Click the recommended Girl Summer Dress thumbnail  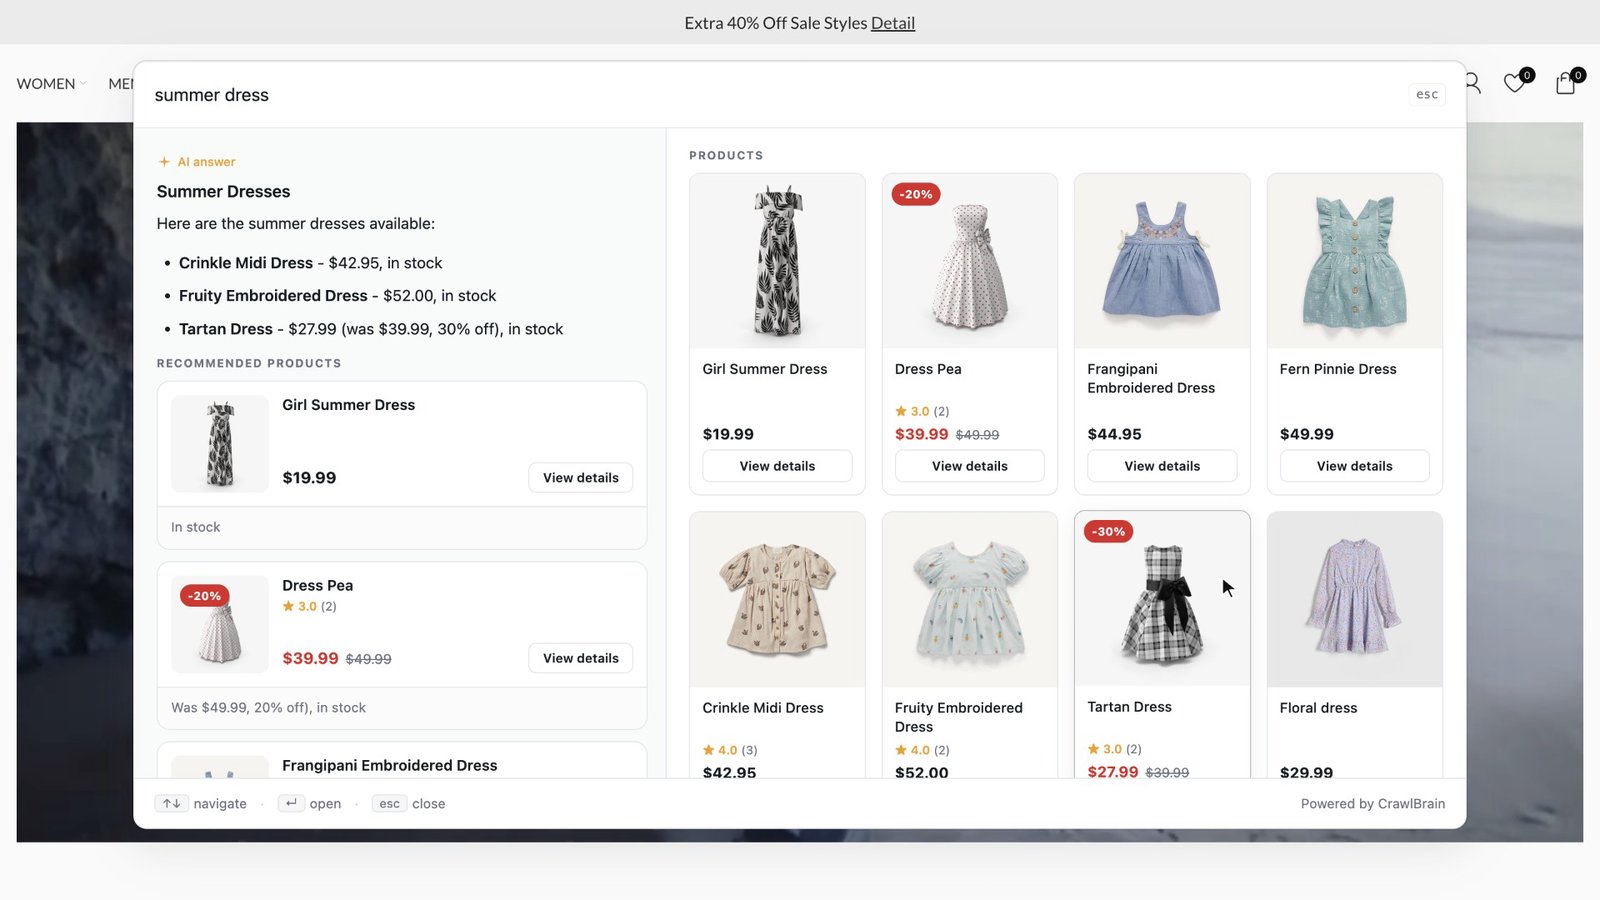[220, 444]
